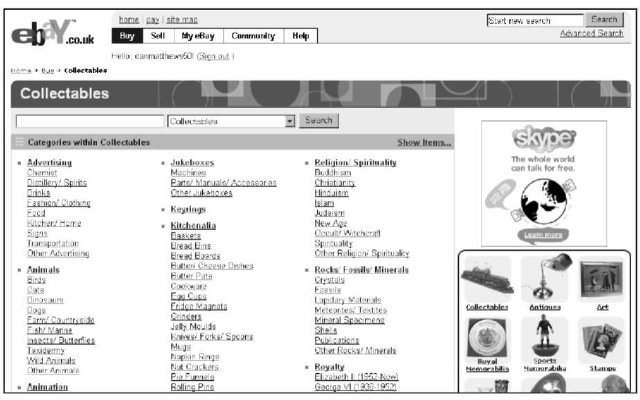Image resolution: width=640 pixels, height=400 pixels.
Task: Open the Royalty category heading
Action: (329, 367)
